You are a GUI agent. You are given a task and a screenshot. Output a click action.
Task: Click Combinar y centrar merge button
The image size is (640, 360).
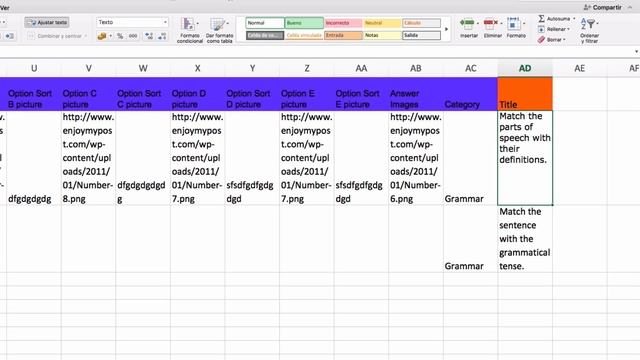57,36
